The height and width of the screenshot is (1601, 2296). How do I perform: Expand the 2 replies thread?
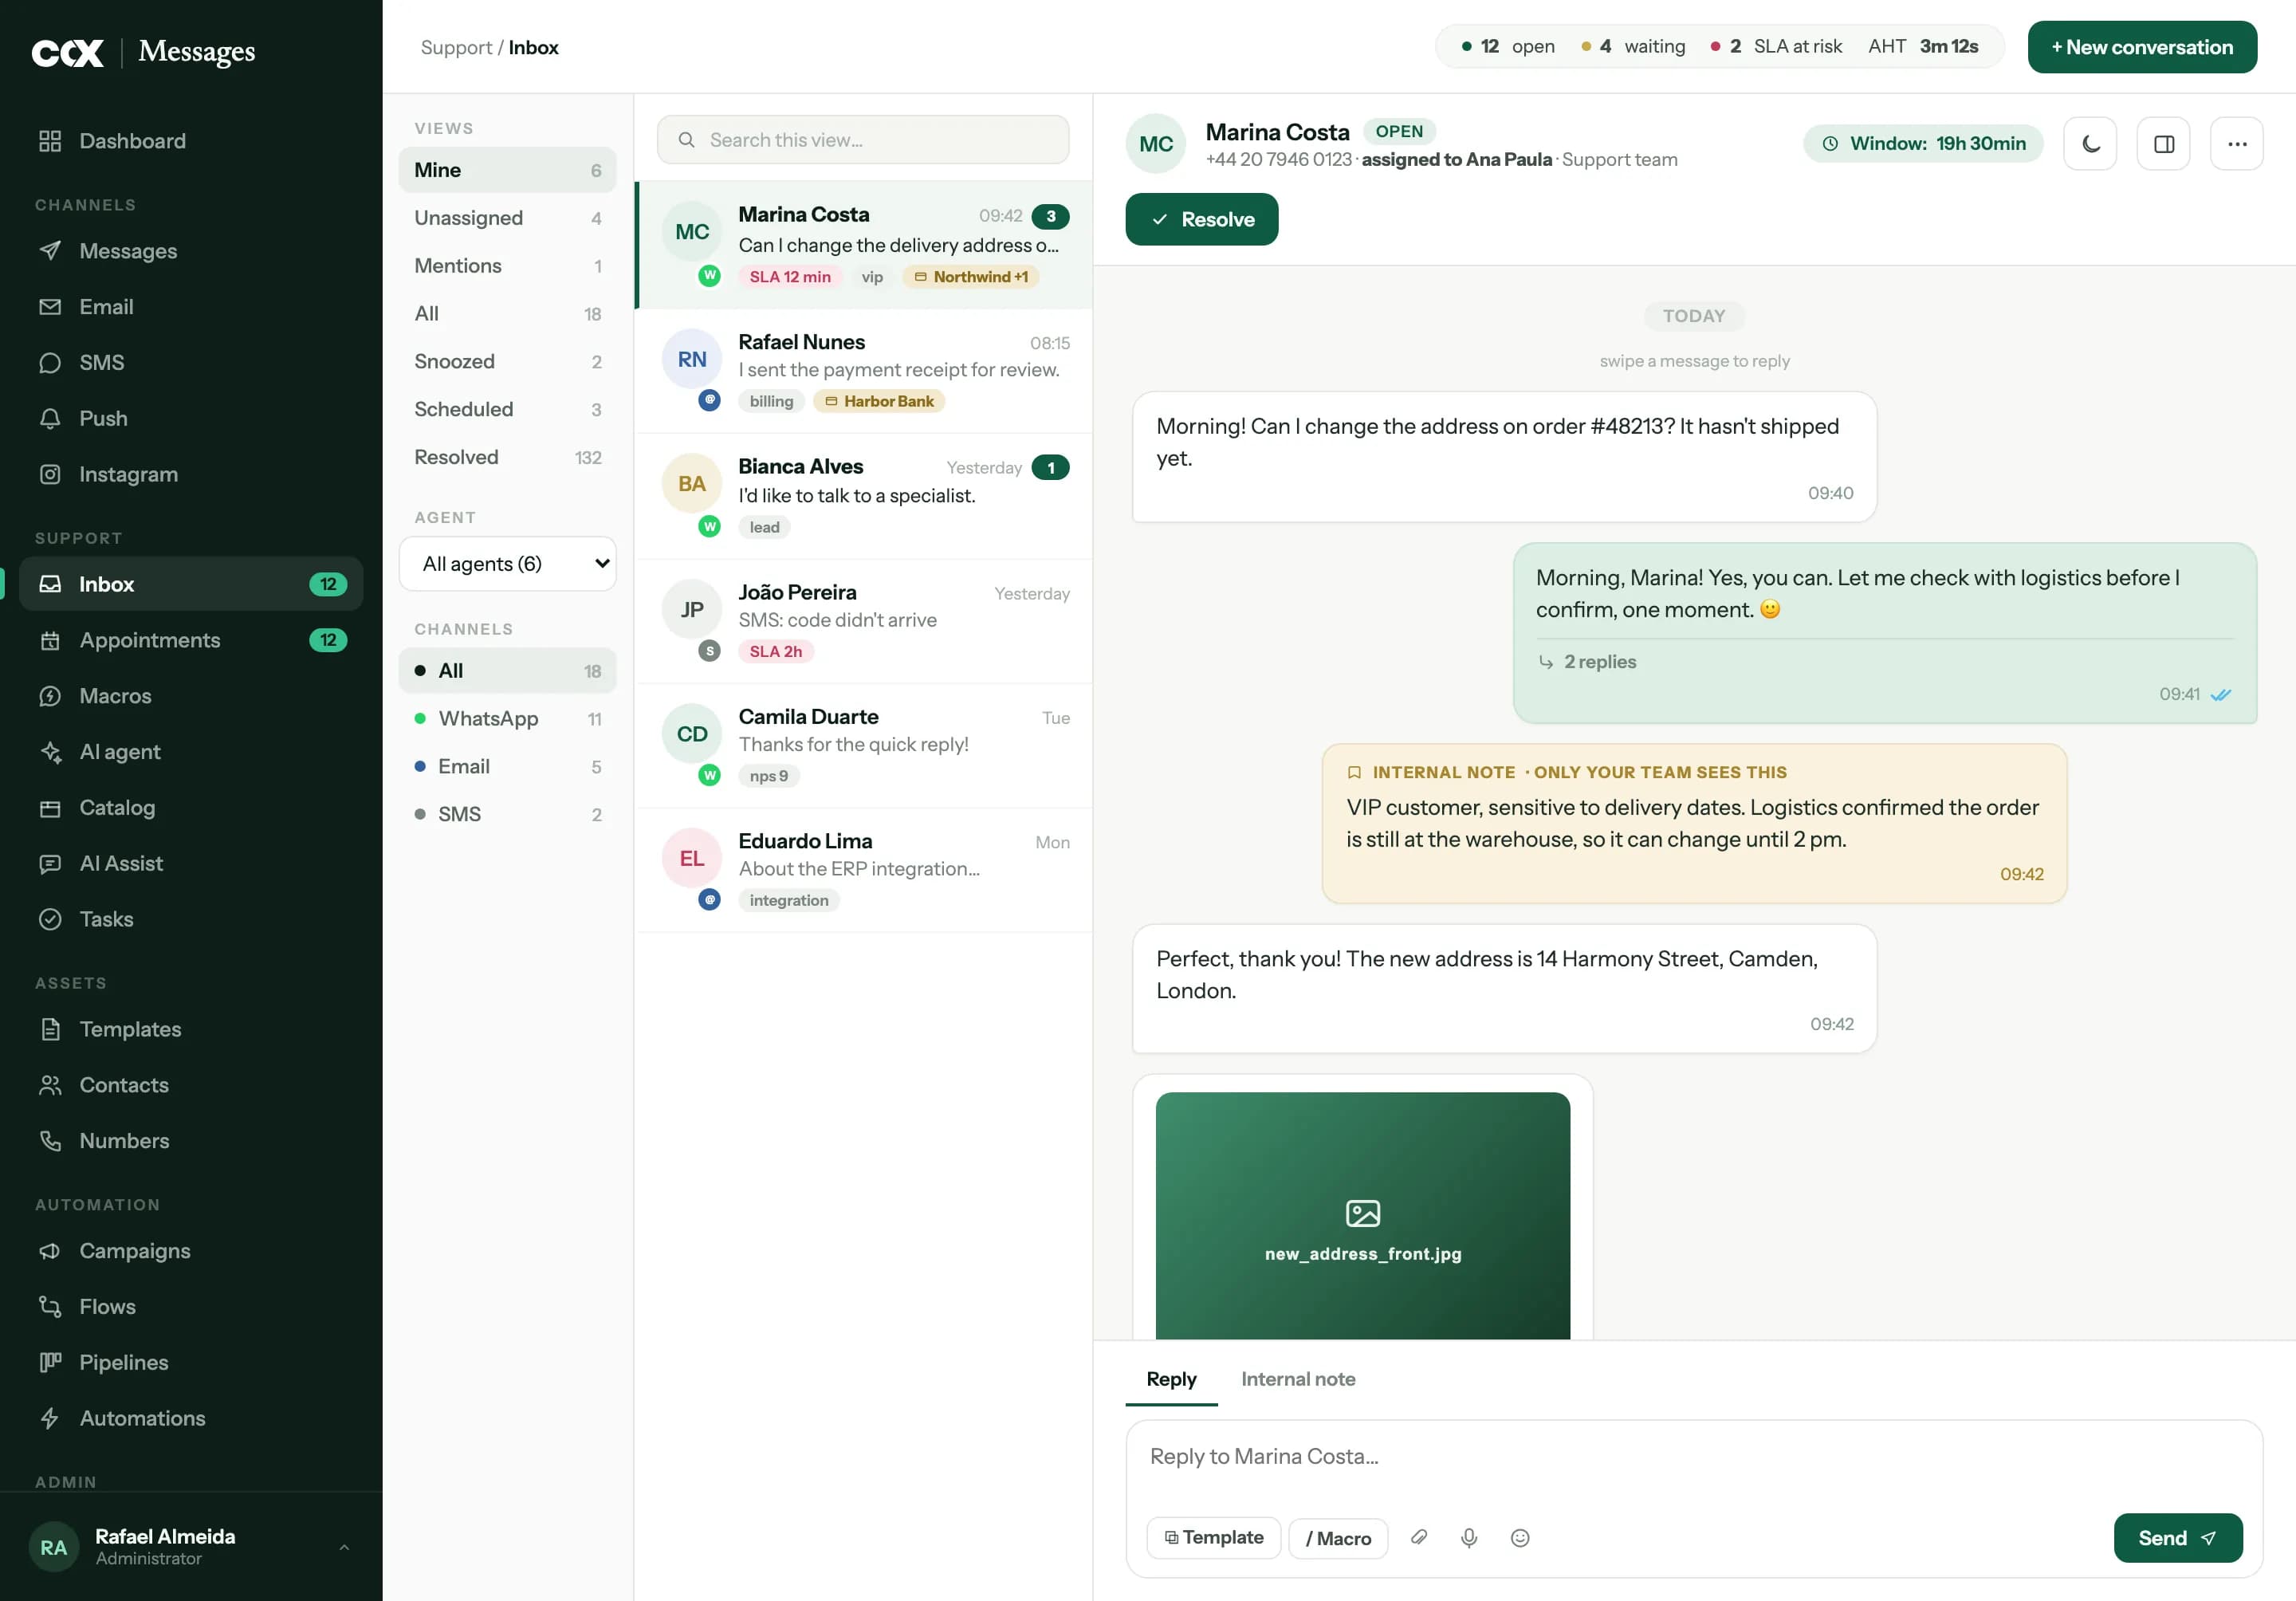click(1588, 662)
